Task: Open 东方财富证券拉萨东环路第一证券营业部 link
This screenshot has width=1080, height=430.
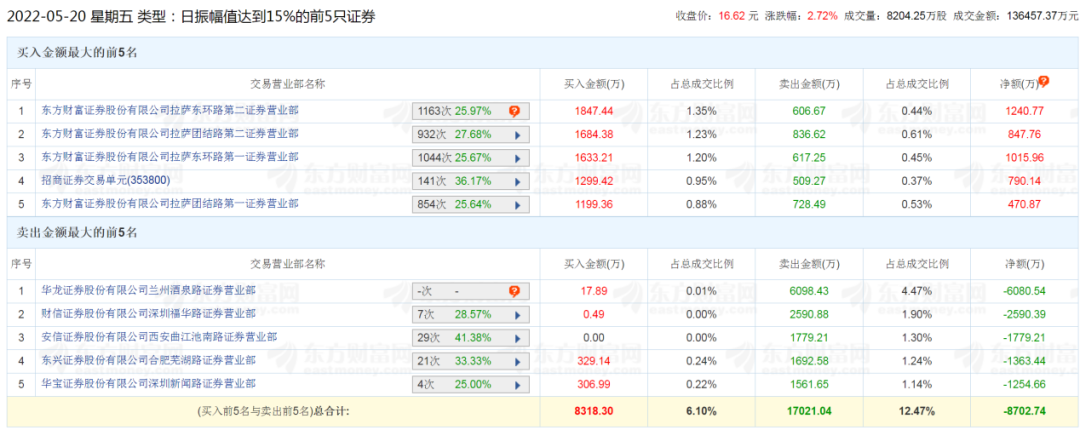Action: [170, 156]
